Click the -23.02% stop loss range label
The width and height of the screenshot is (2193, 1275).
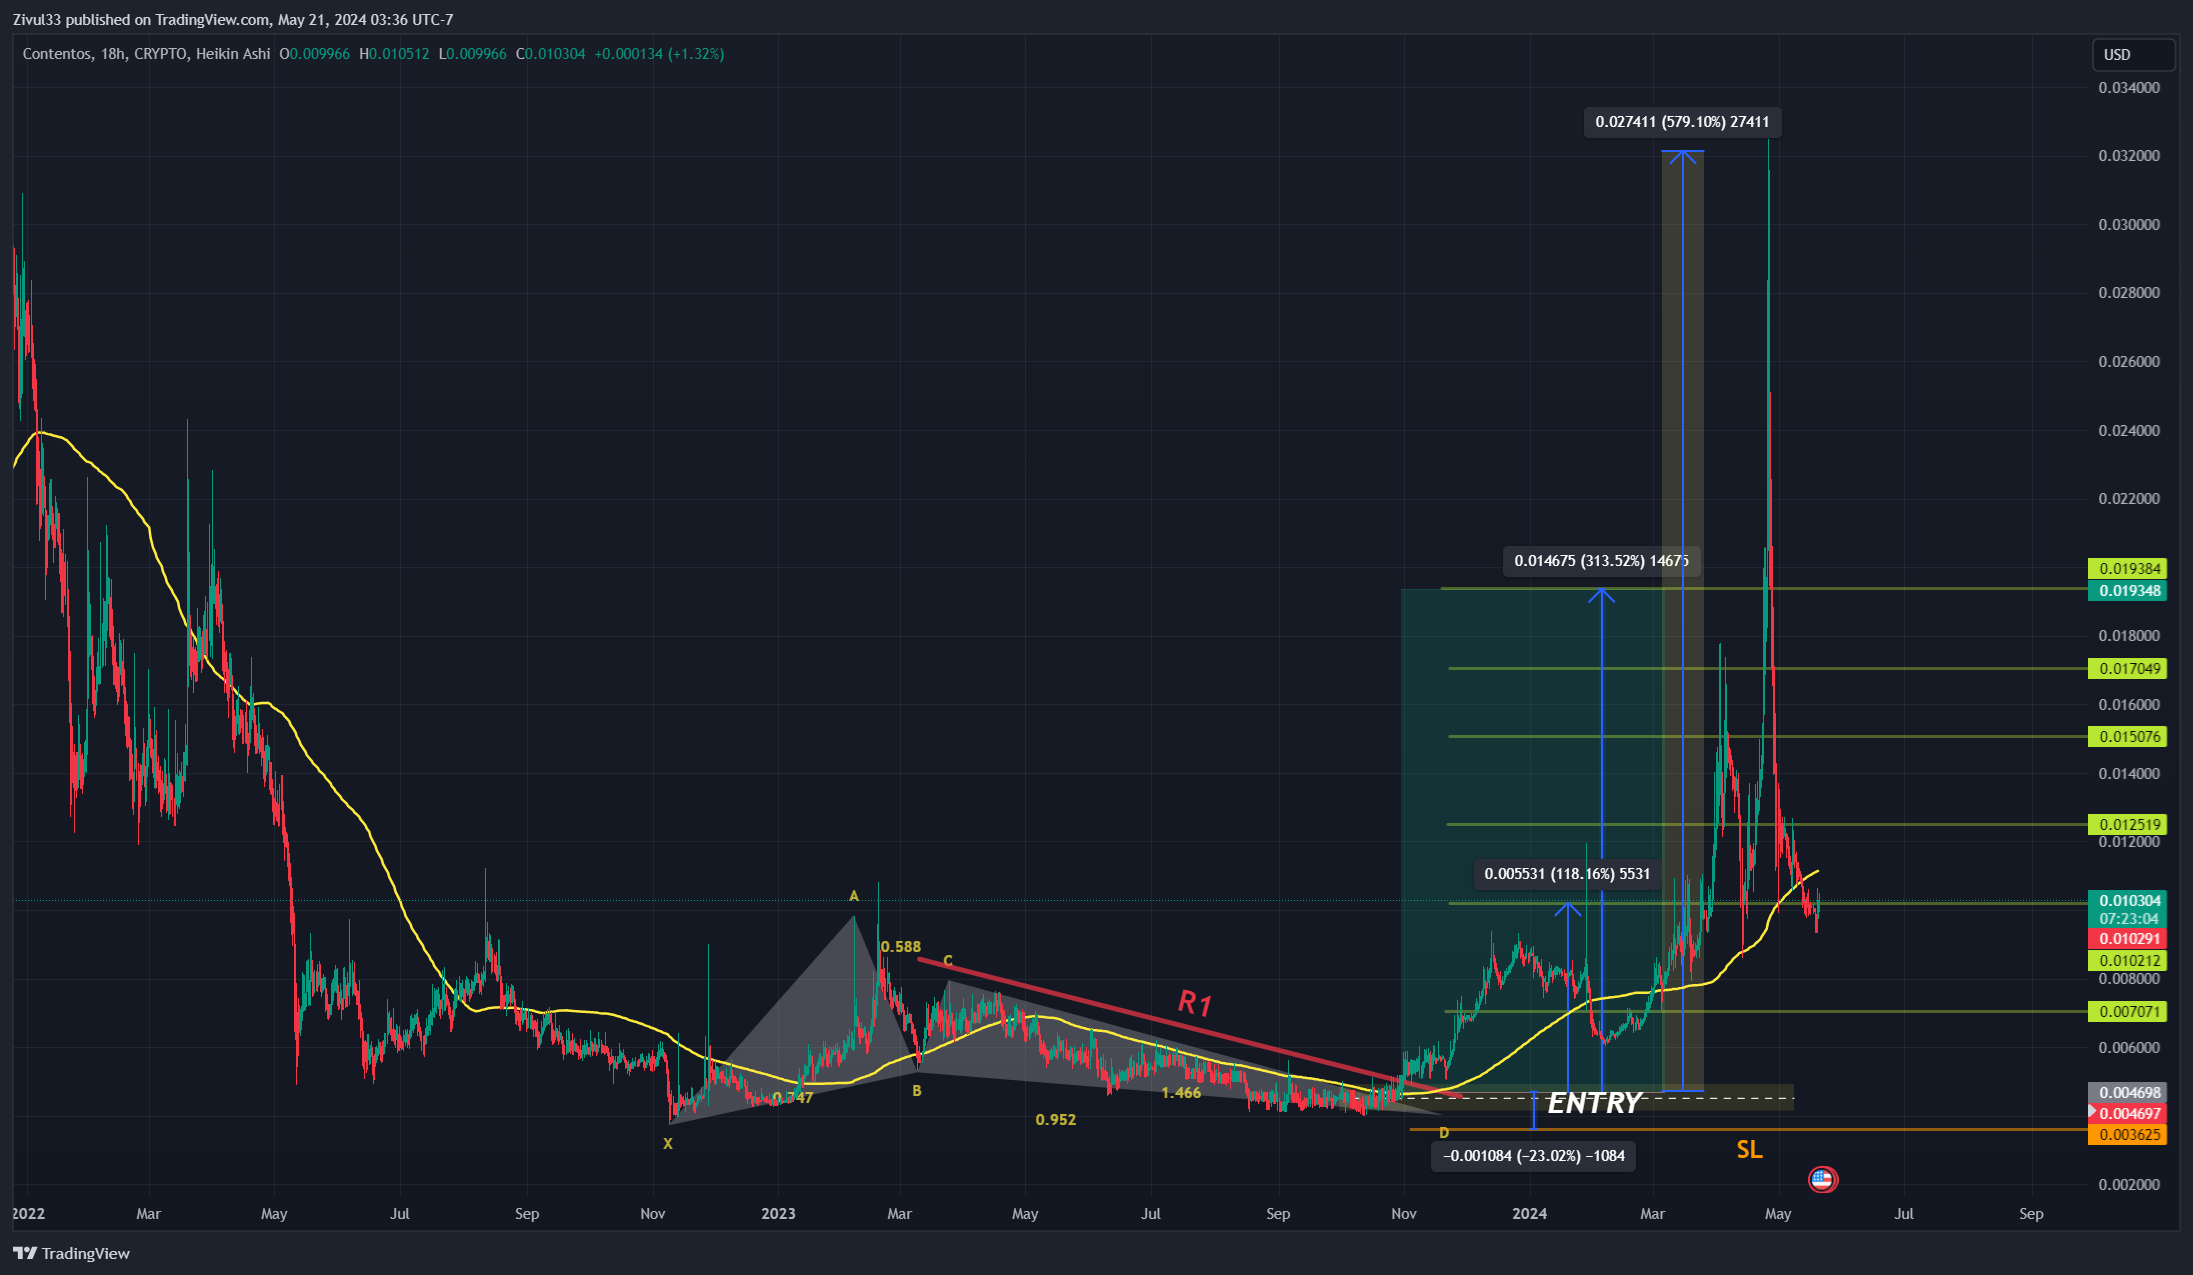tap(1534, 1156)
